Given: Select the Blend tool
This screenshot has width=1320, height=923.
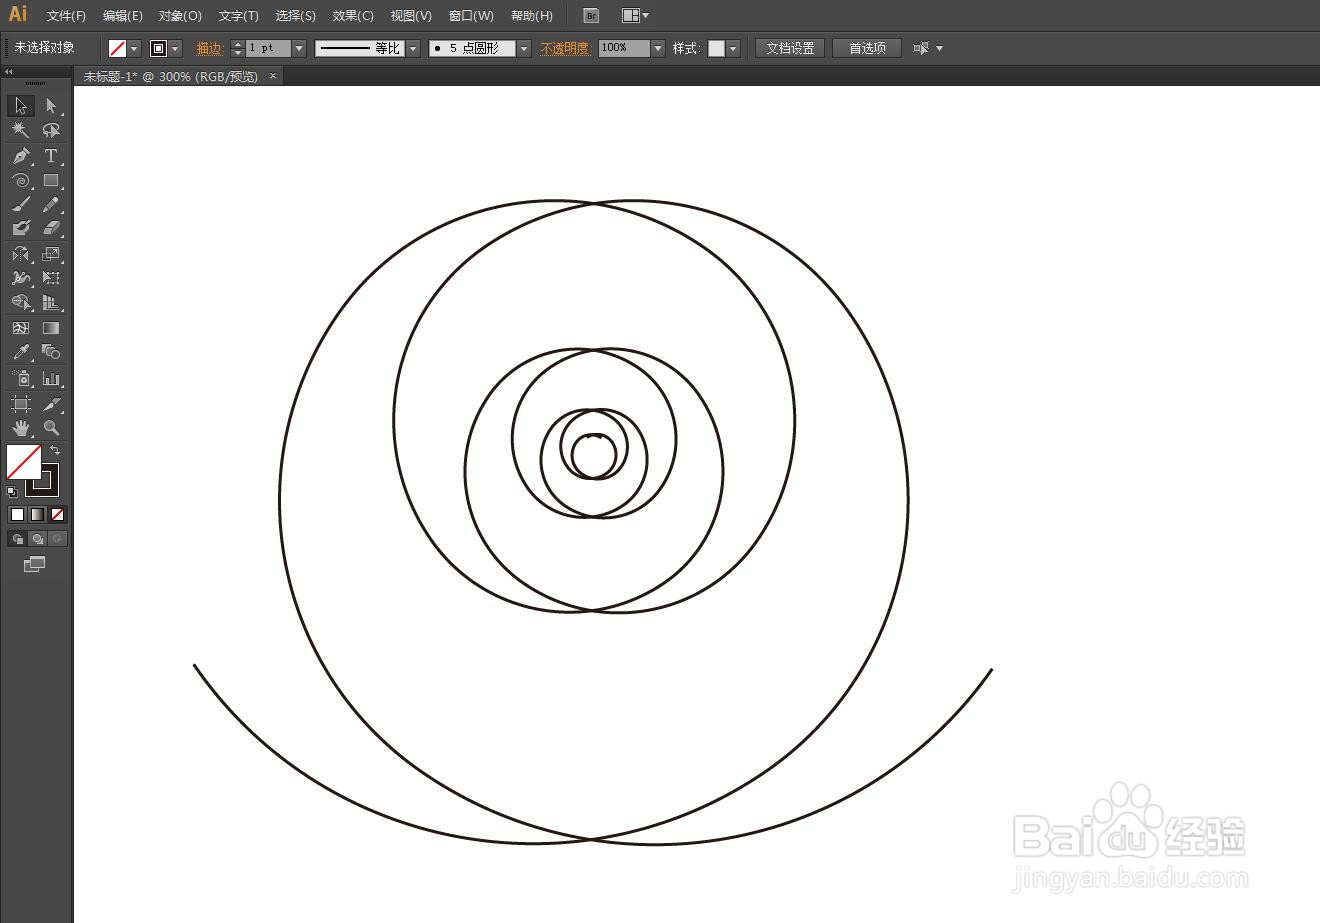Looking at the screenshot, I should [51, 353].
